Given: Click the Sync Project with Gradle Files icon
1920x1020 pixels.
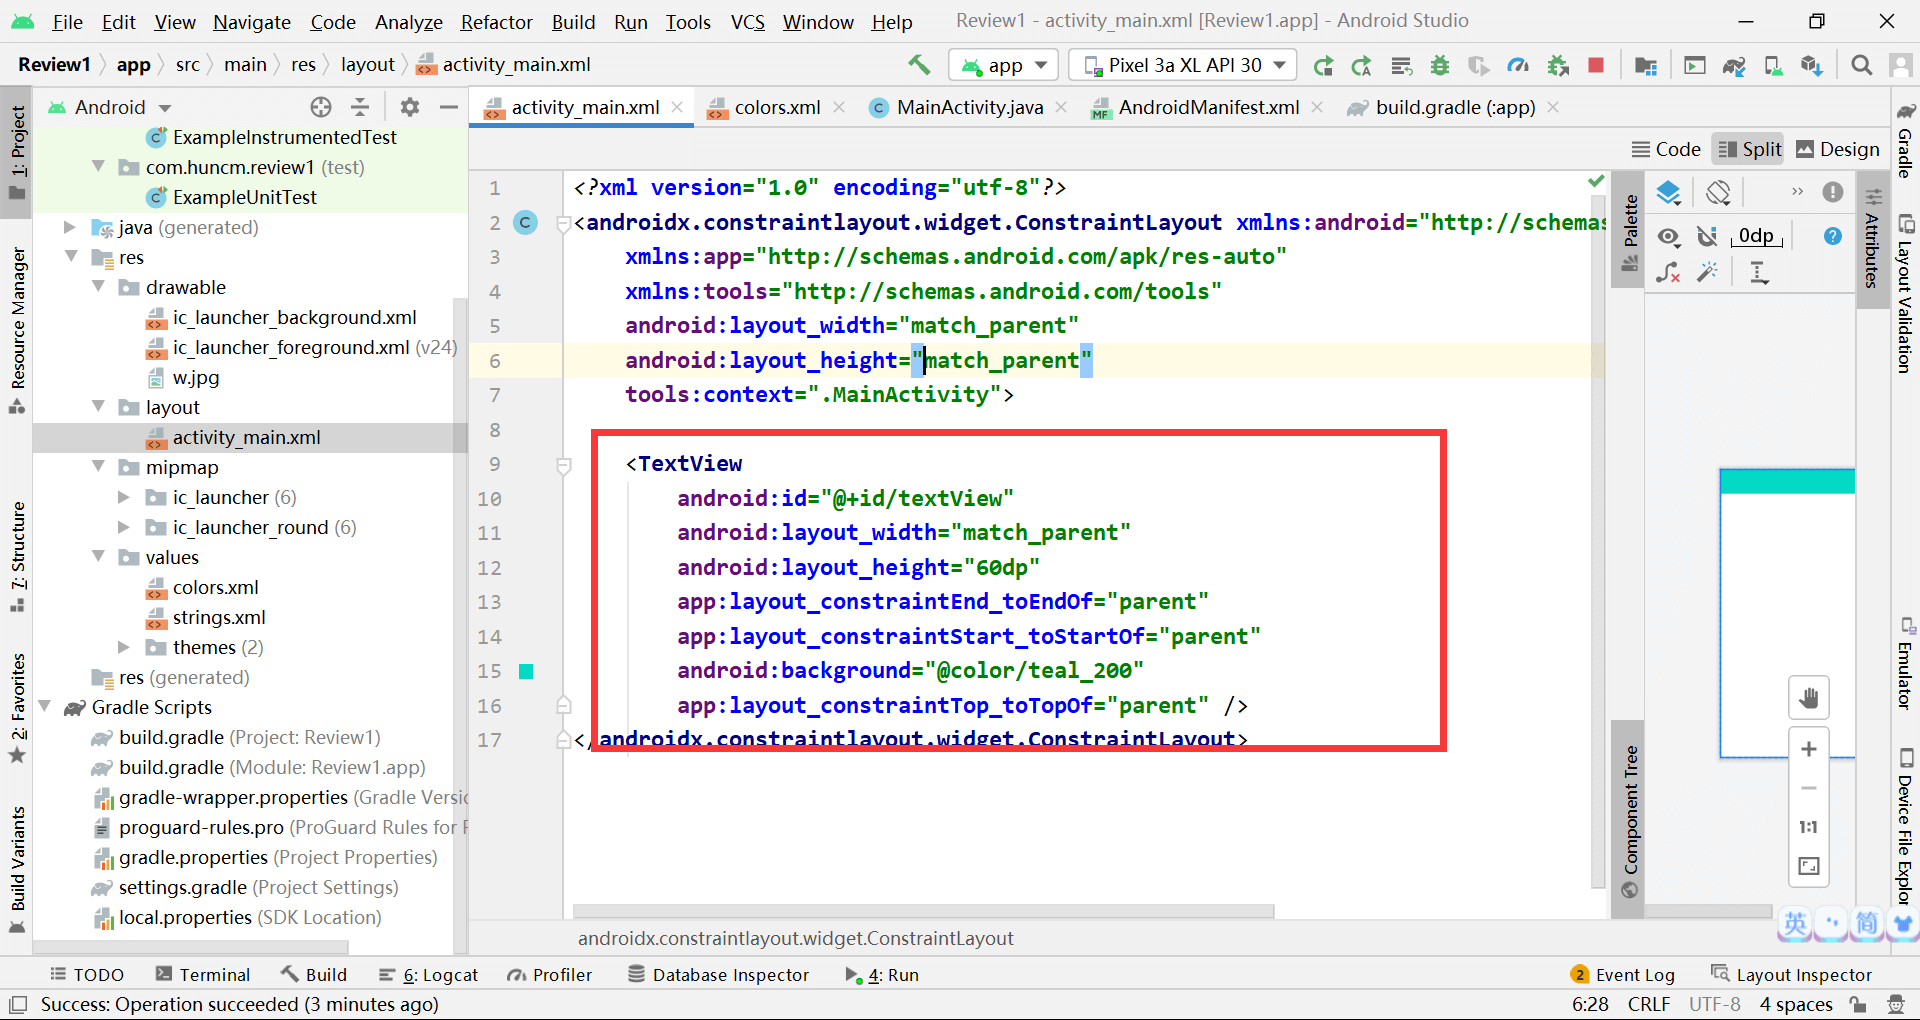Looking at the screenshot, I should tap(1734, 65).
